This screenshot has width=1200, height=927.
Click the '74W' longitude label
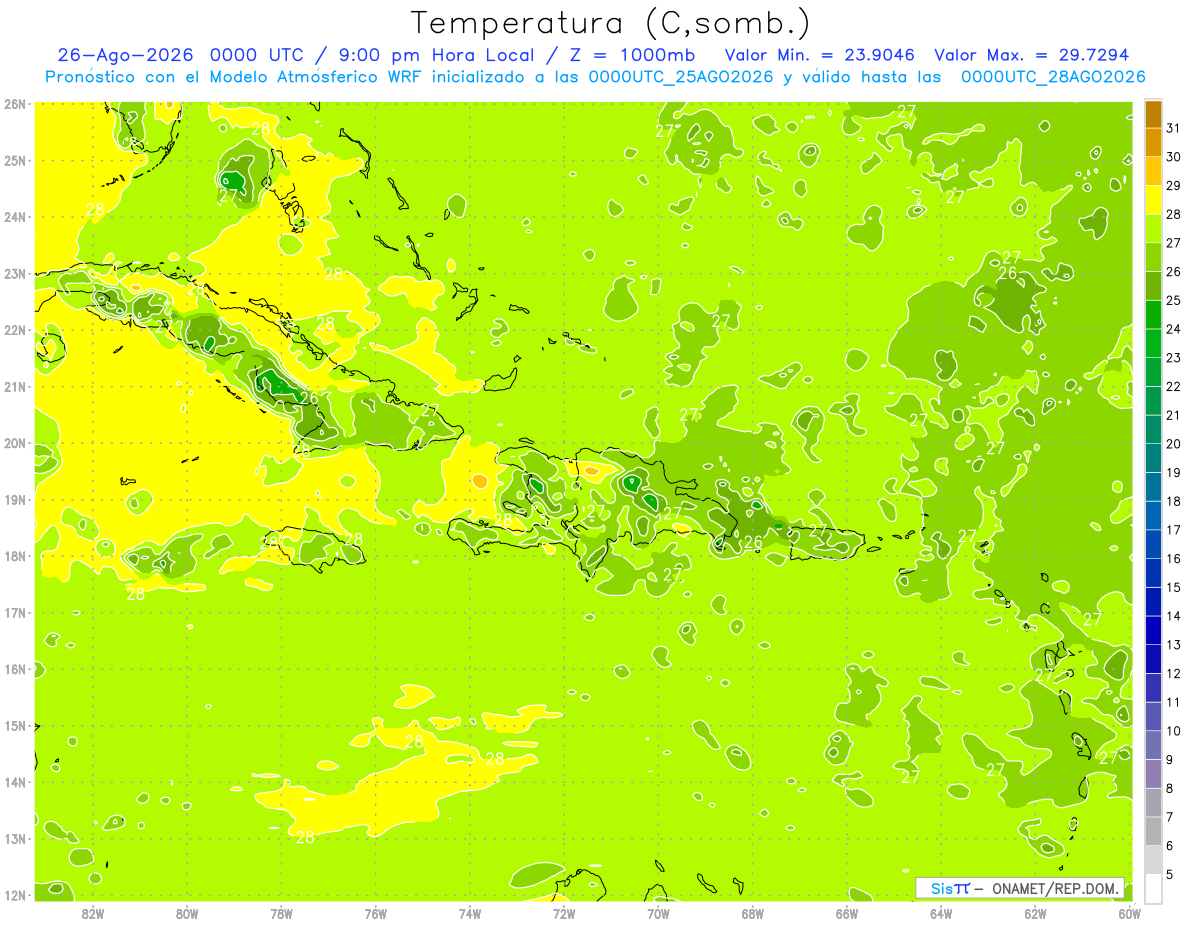[x=469, y=913]
